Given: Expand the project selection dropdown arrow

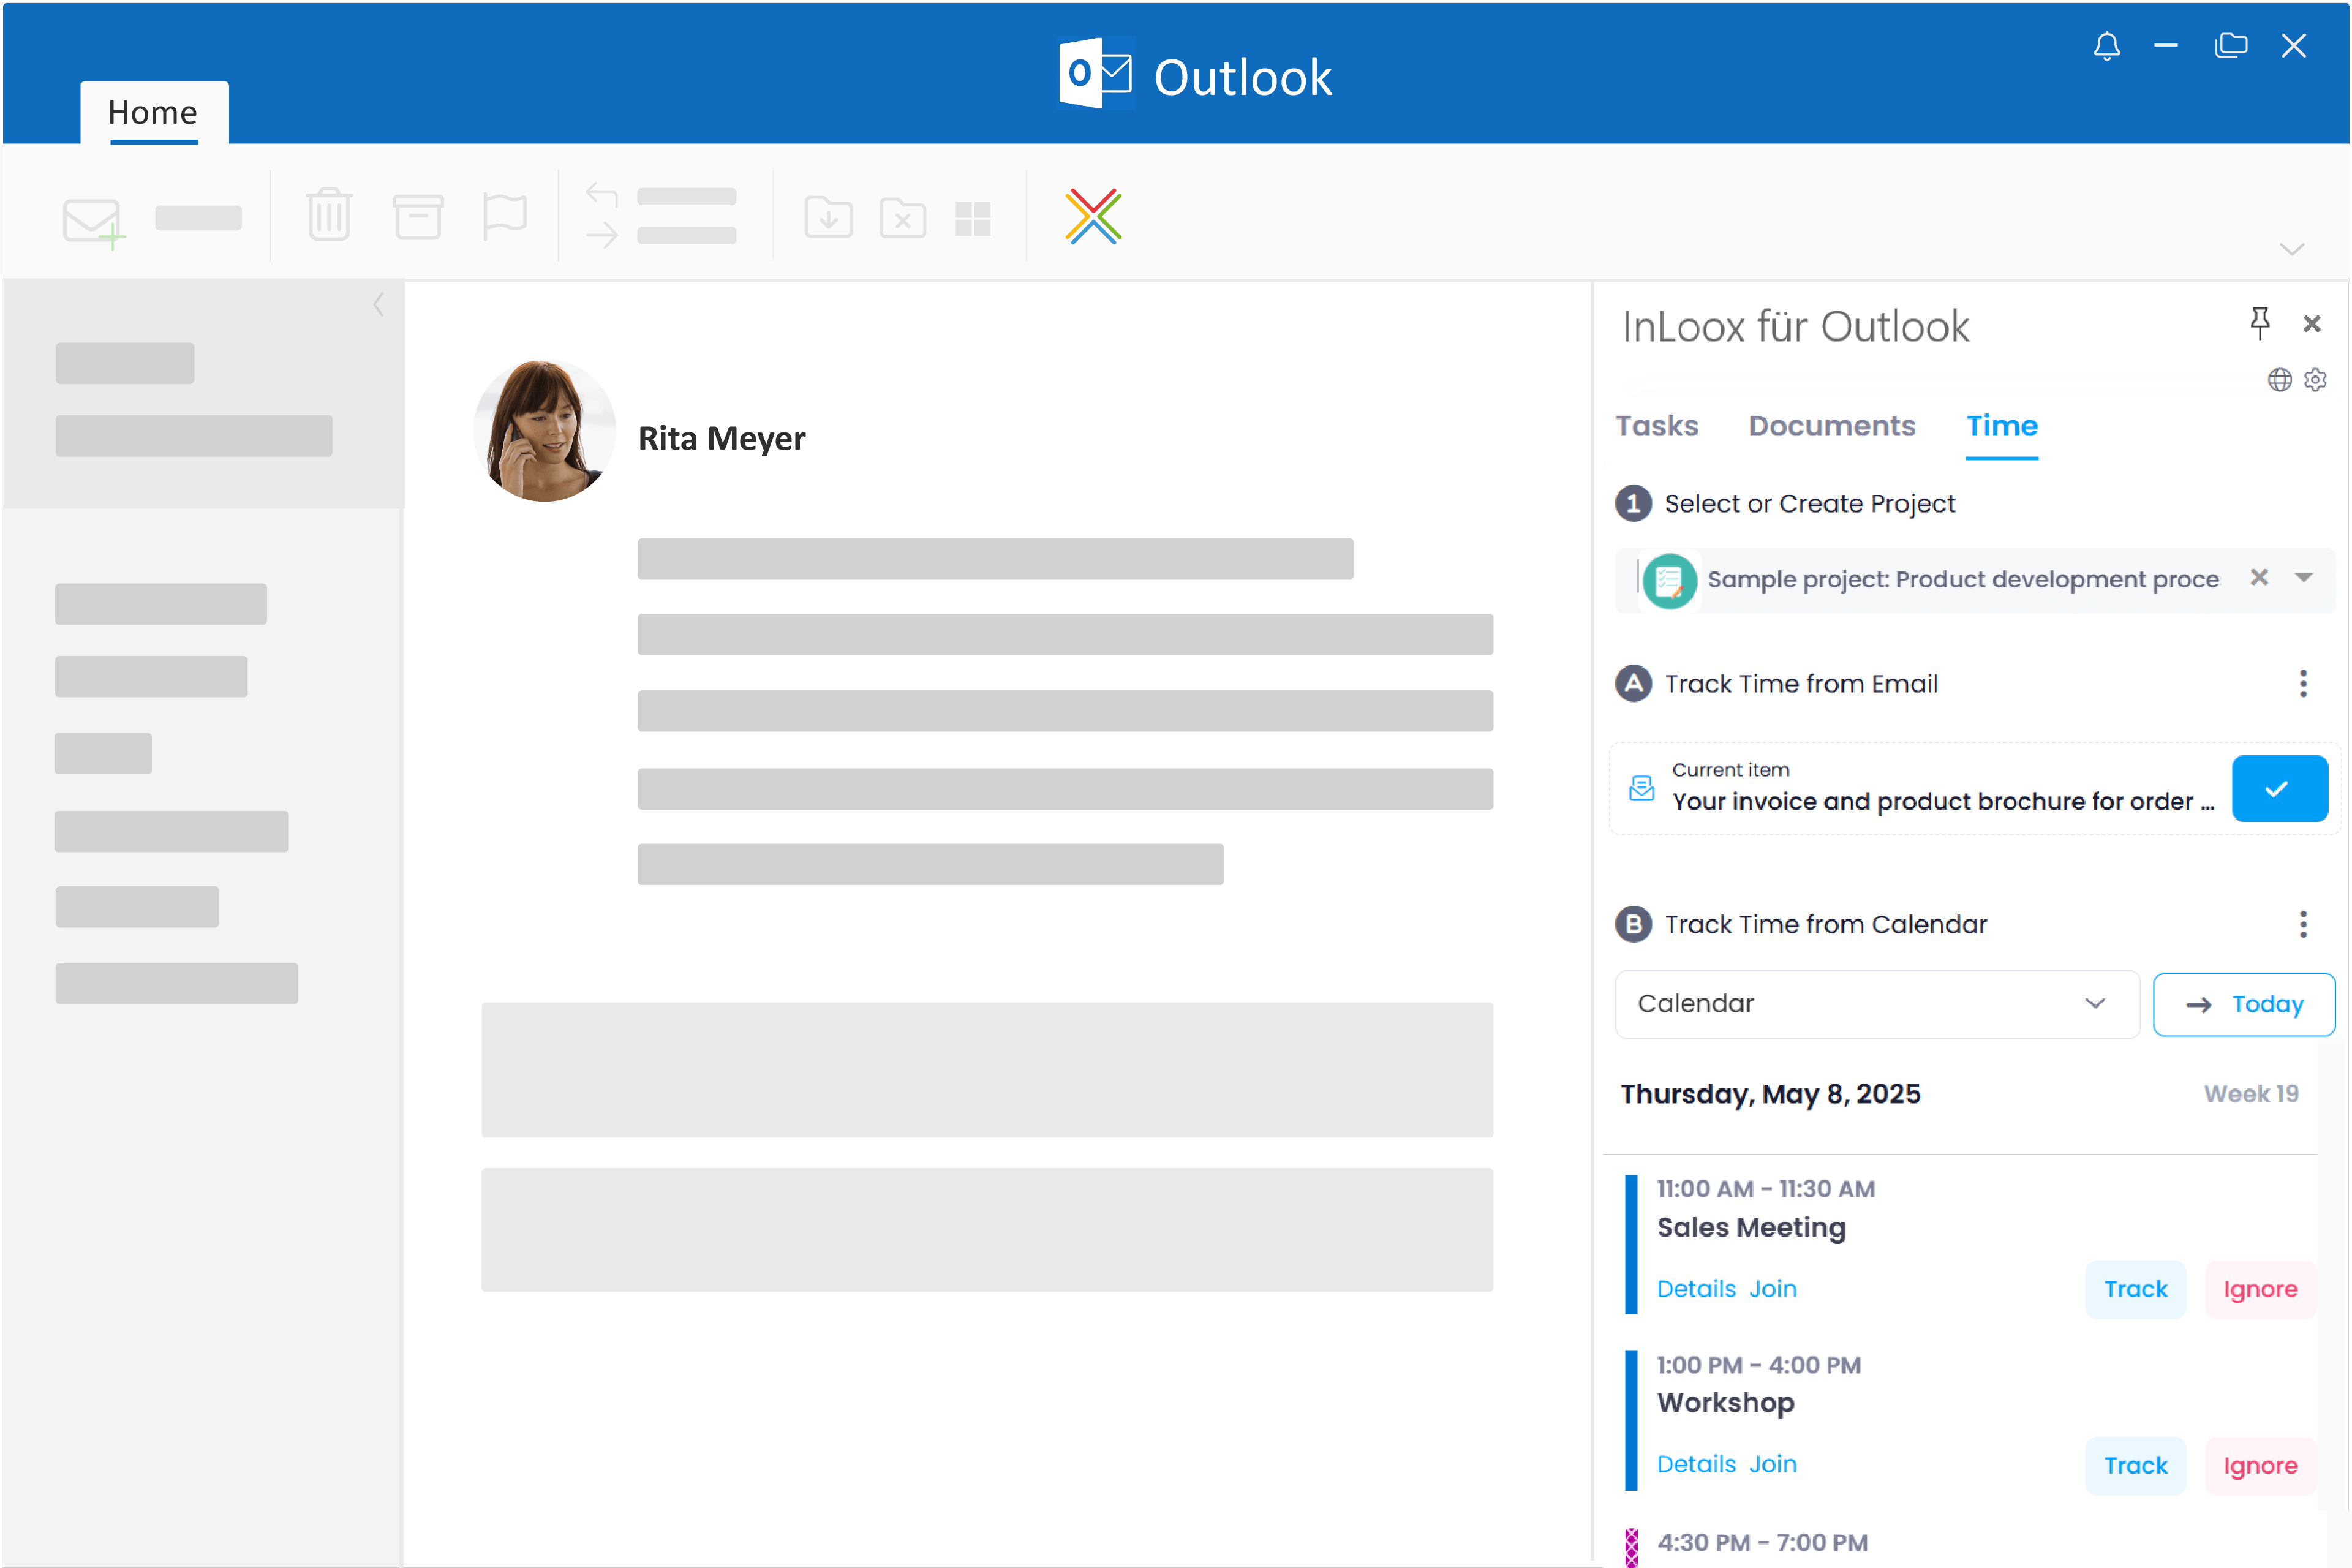Looking at the screenshot, I should pos(2303,577).
